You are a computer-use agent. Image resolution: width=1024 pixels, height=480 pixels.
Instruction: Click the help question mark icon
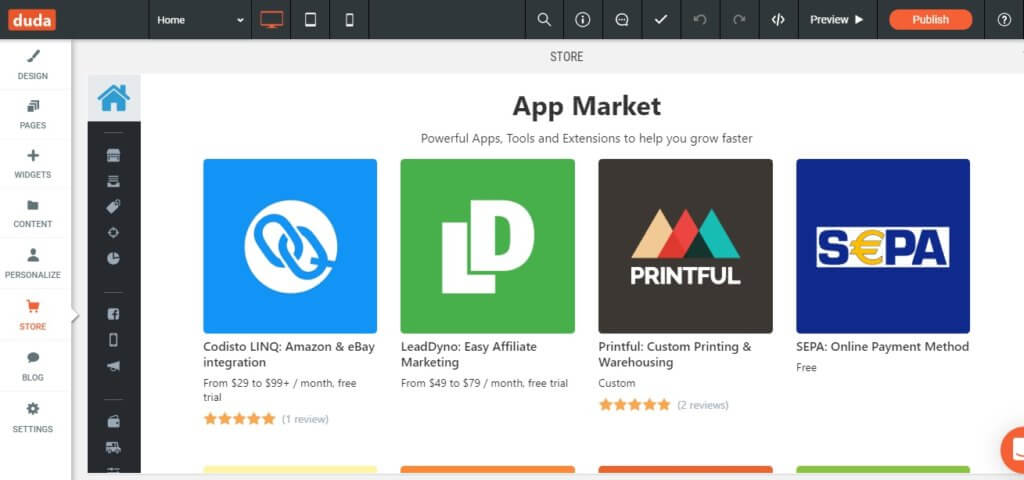(1004, 19)
